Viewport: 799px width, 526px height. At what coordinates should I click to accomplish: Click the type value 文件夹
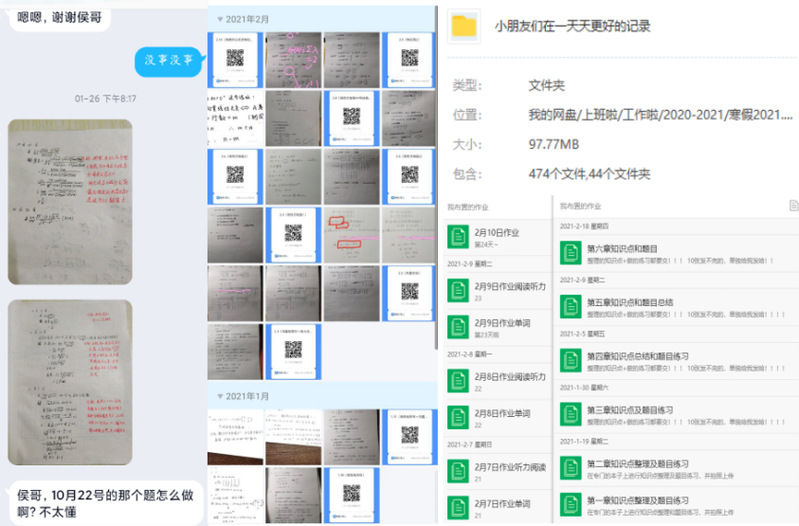tap(546, 85)
